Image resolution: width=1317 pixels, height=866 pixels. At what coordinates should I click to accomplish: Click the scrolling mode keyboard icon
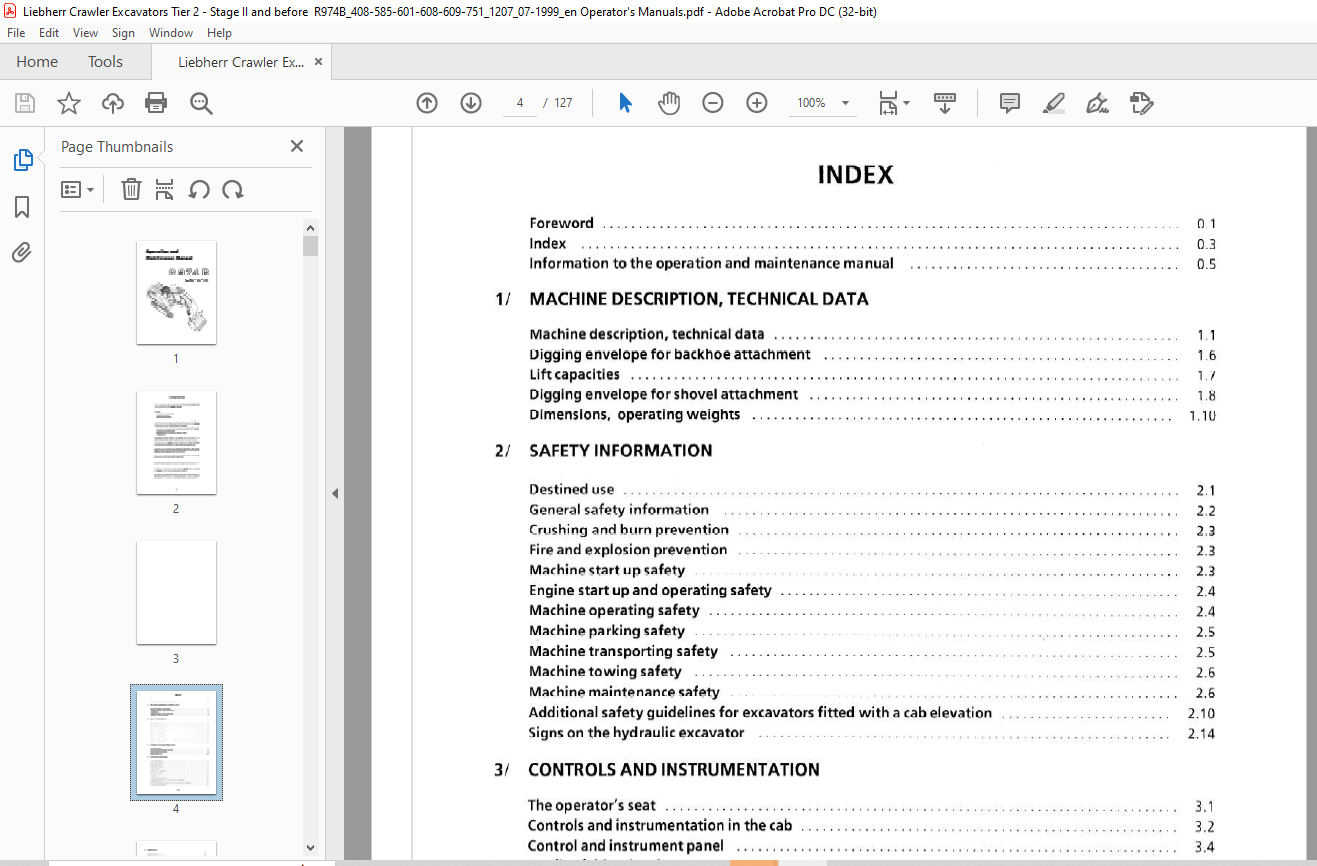945,103
